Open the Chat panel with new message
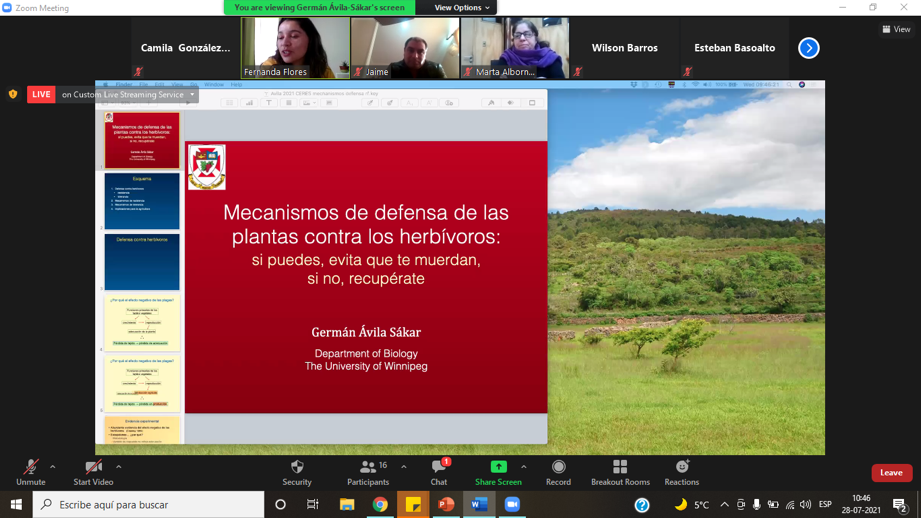 tap(439, 473)
